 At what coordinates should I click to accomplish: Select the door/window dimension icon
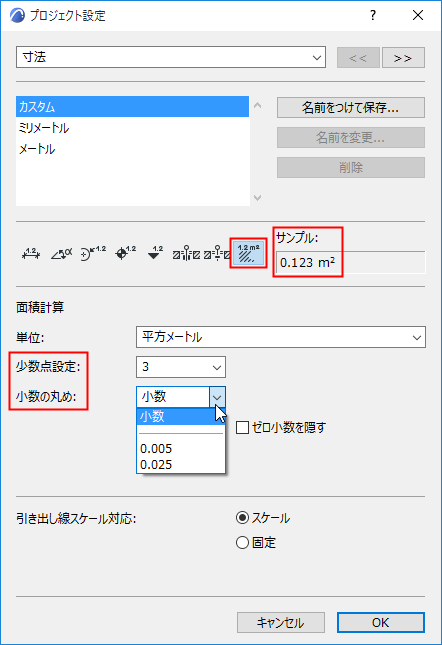[x=186, y=254]
